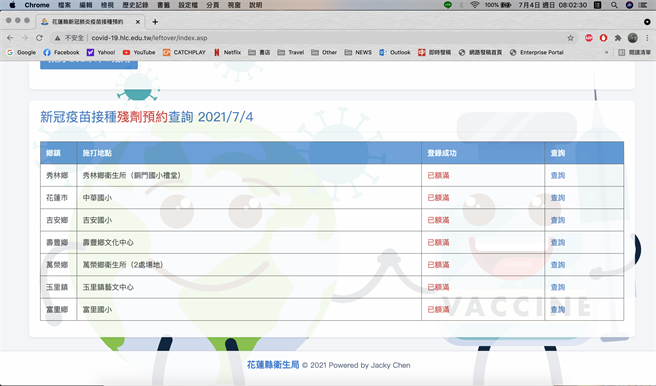This screenshot has height=386, width=656.
Task: Click 查詢 link for 萬榮鄉衛生所 row
Action: pyautogui.click(x=558, y=265)
